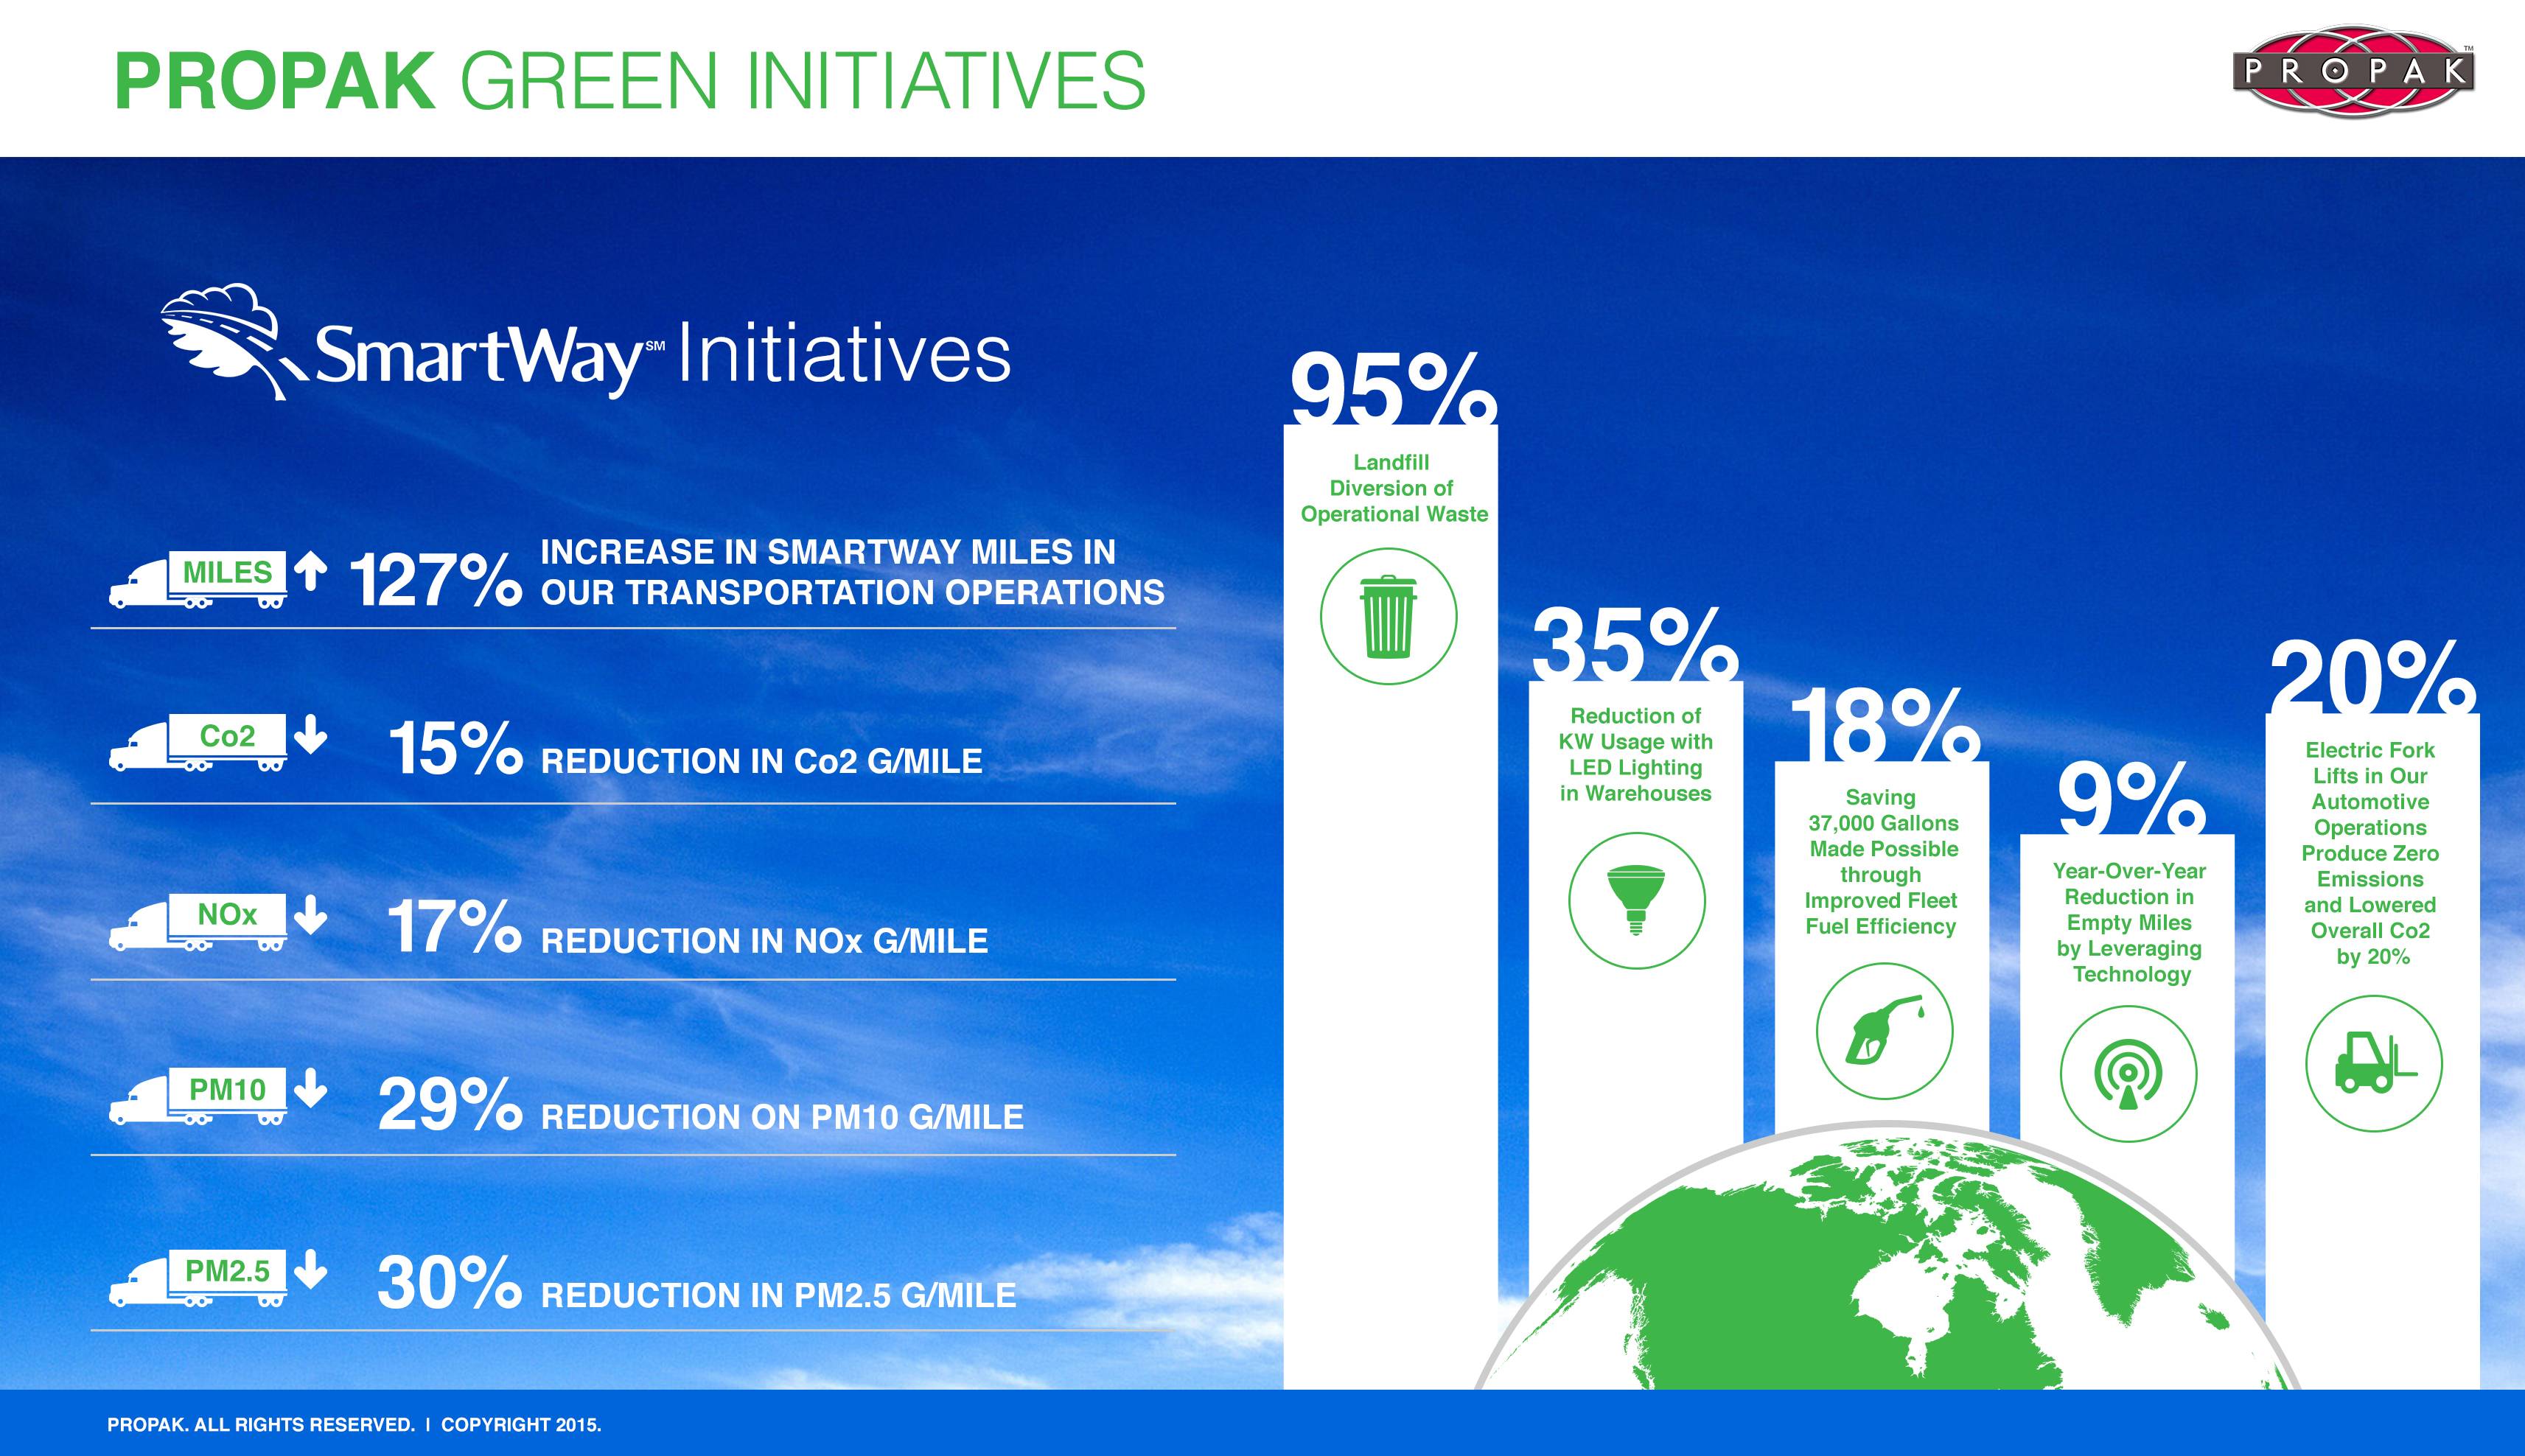Image resolution: width=2525 pixels, height=1456 pixels.
Task: Click the wireless signal antenna icon
Action: (2129, 1074)
